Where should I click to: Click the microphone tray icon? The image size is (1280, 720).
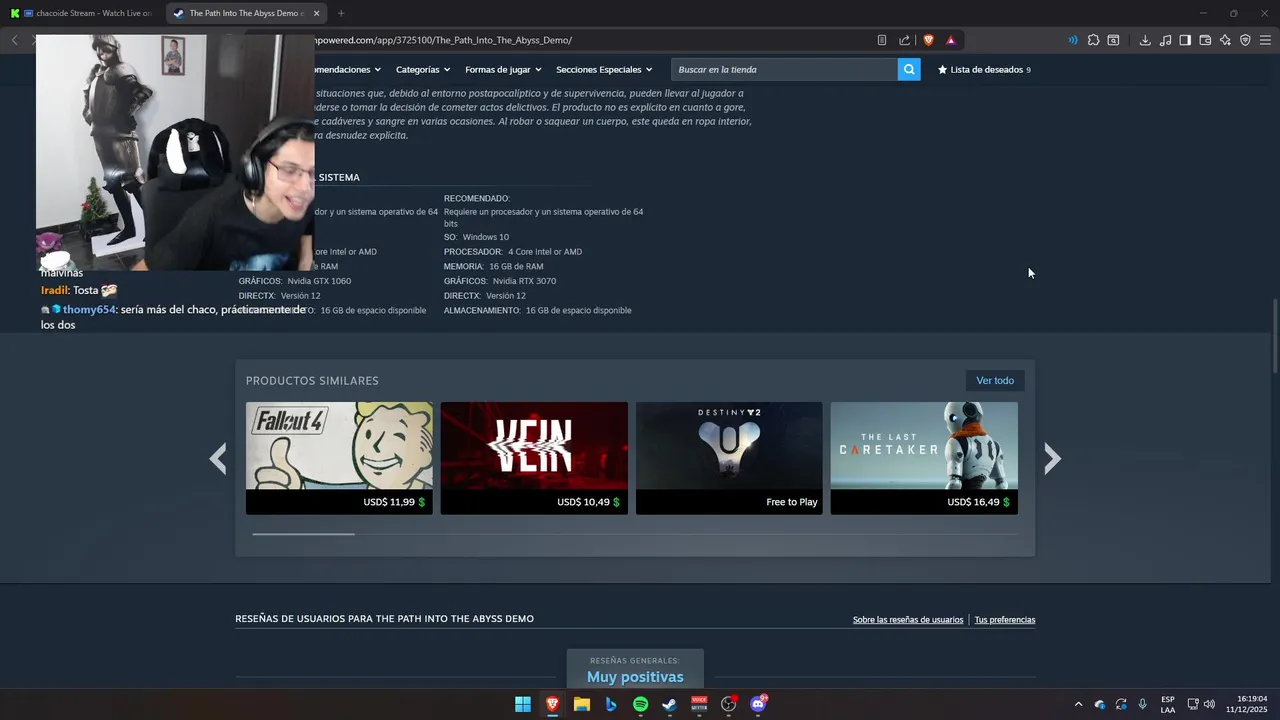1142,705
